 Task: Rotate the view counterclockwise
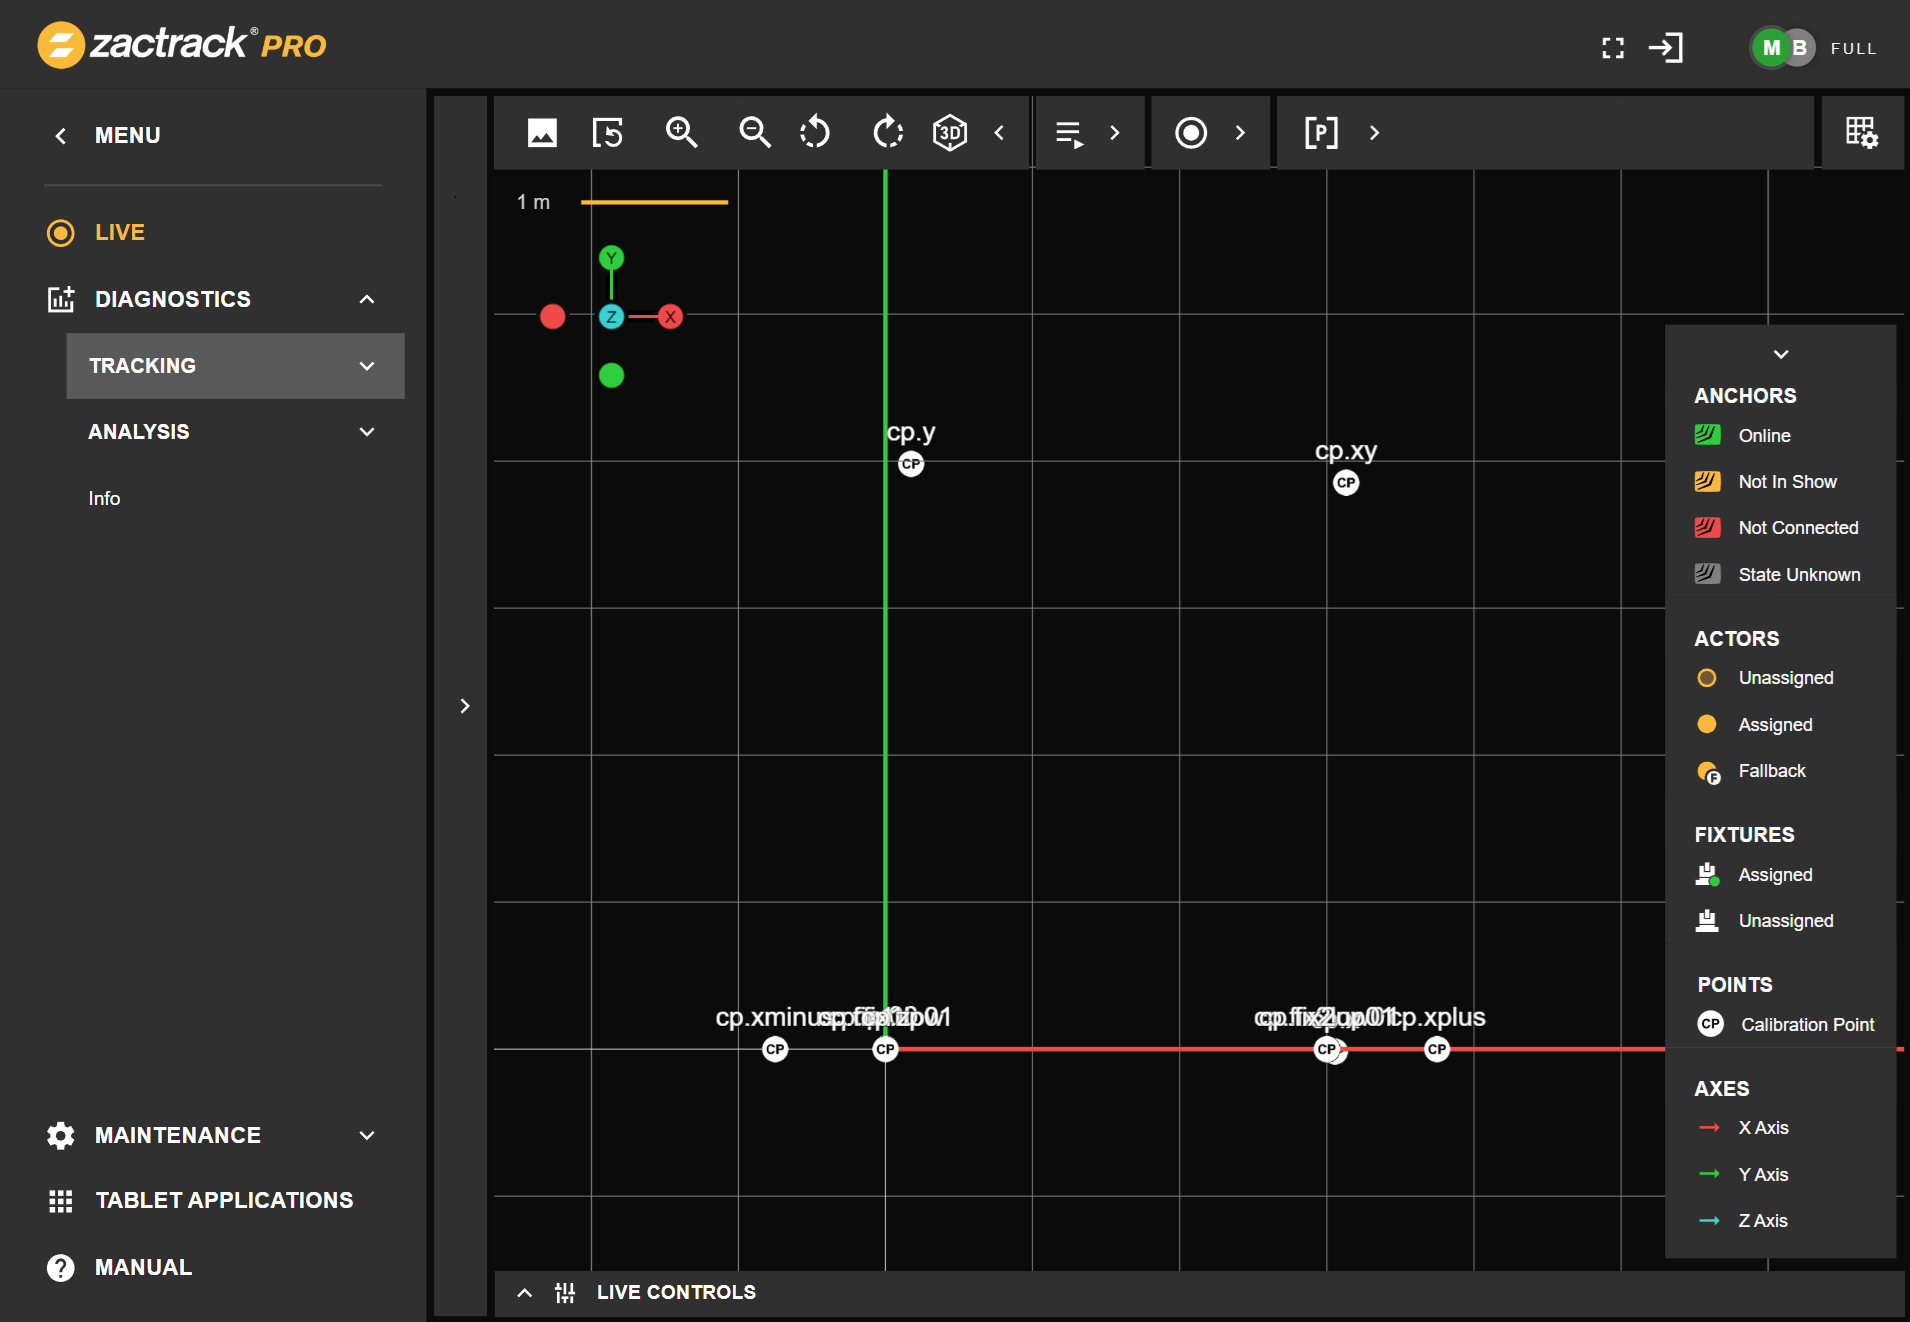click(815, 133)
